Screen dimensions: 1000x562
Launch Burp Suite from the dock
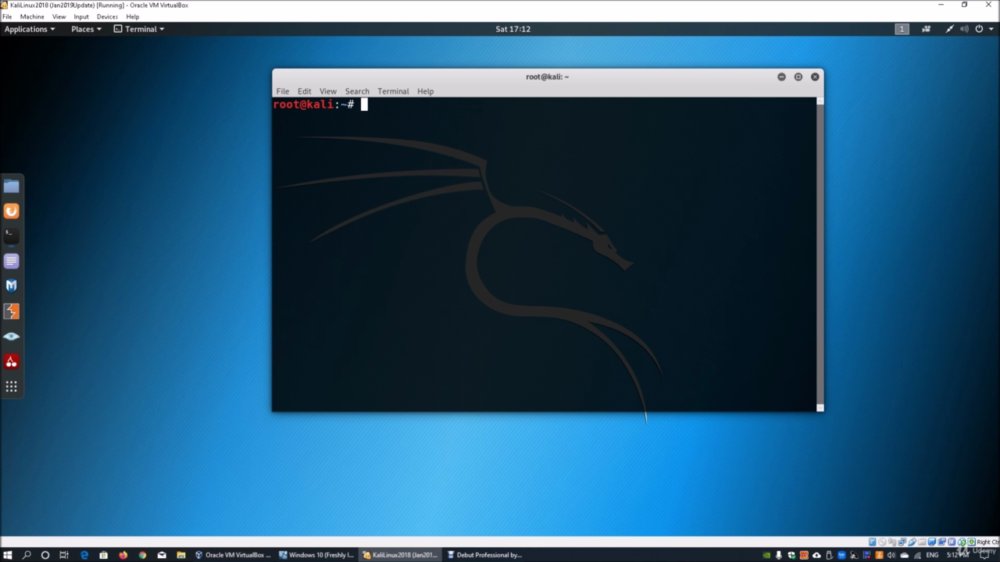tap(11, 311)
